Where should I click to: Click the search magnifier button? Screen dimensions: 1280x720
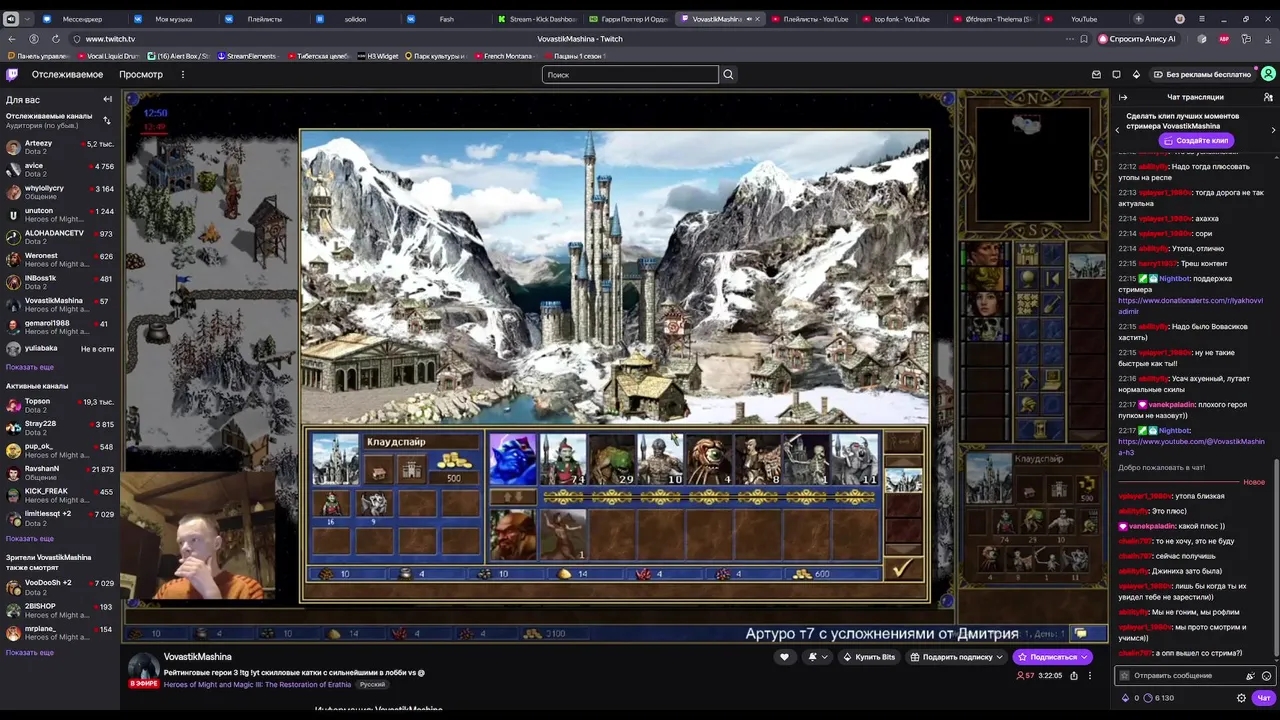(x=728, y=74)
